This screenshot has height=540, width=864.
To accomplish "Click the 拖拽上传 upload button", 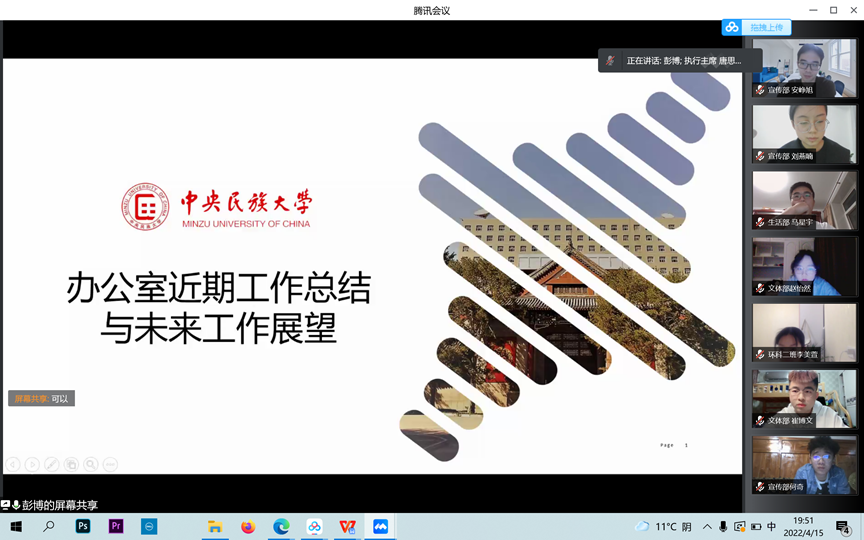I will click(757, 27).
